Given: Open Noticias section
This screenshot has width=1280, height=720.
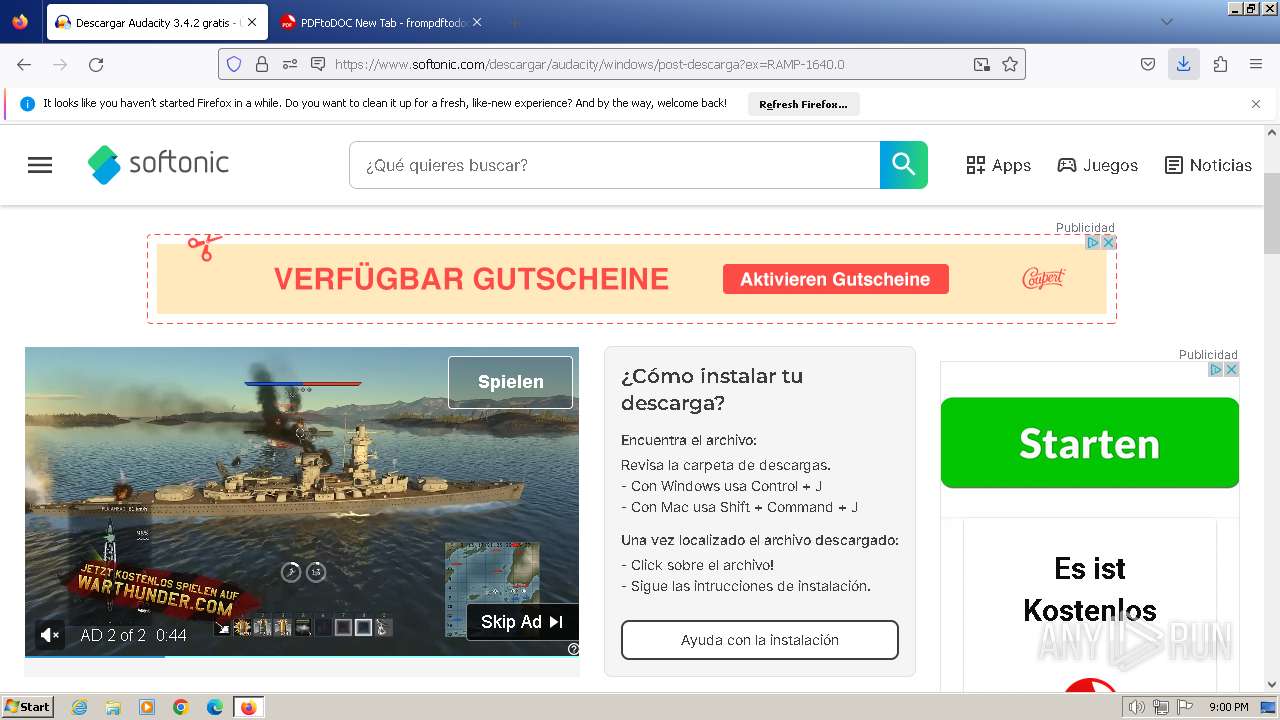Looking at the screenshot, I should [1208, 165].
